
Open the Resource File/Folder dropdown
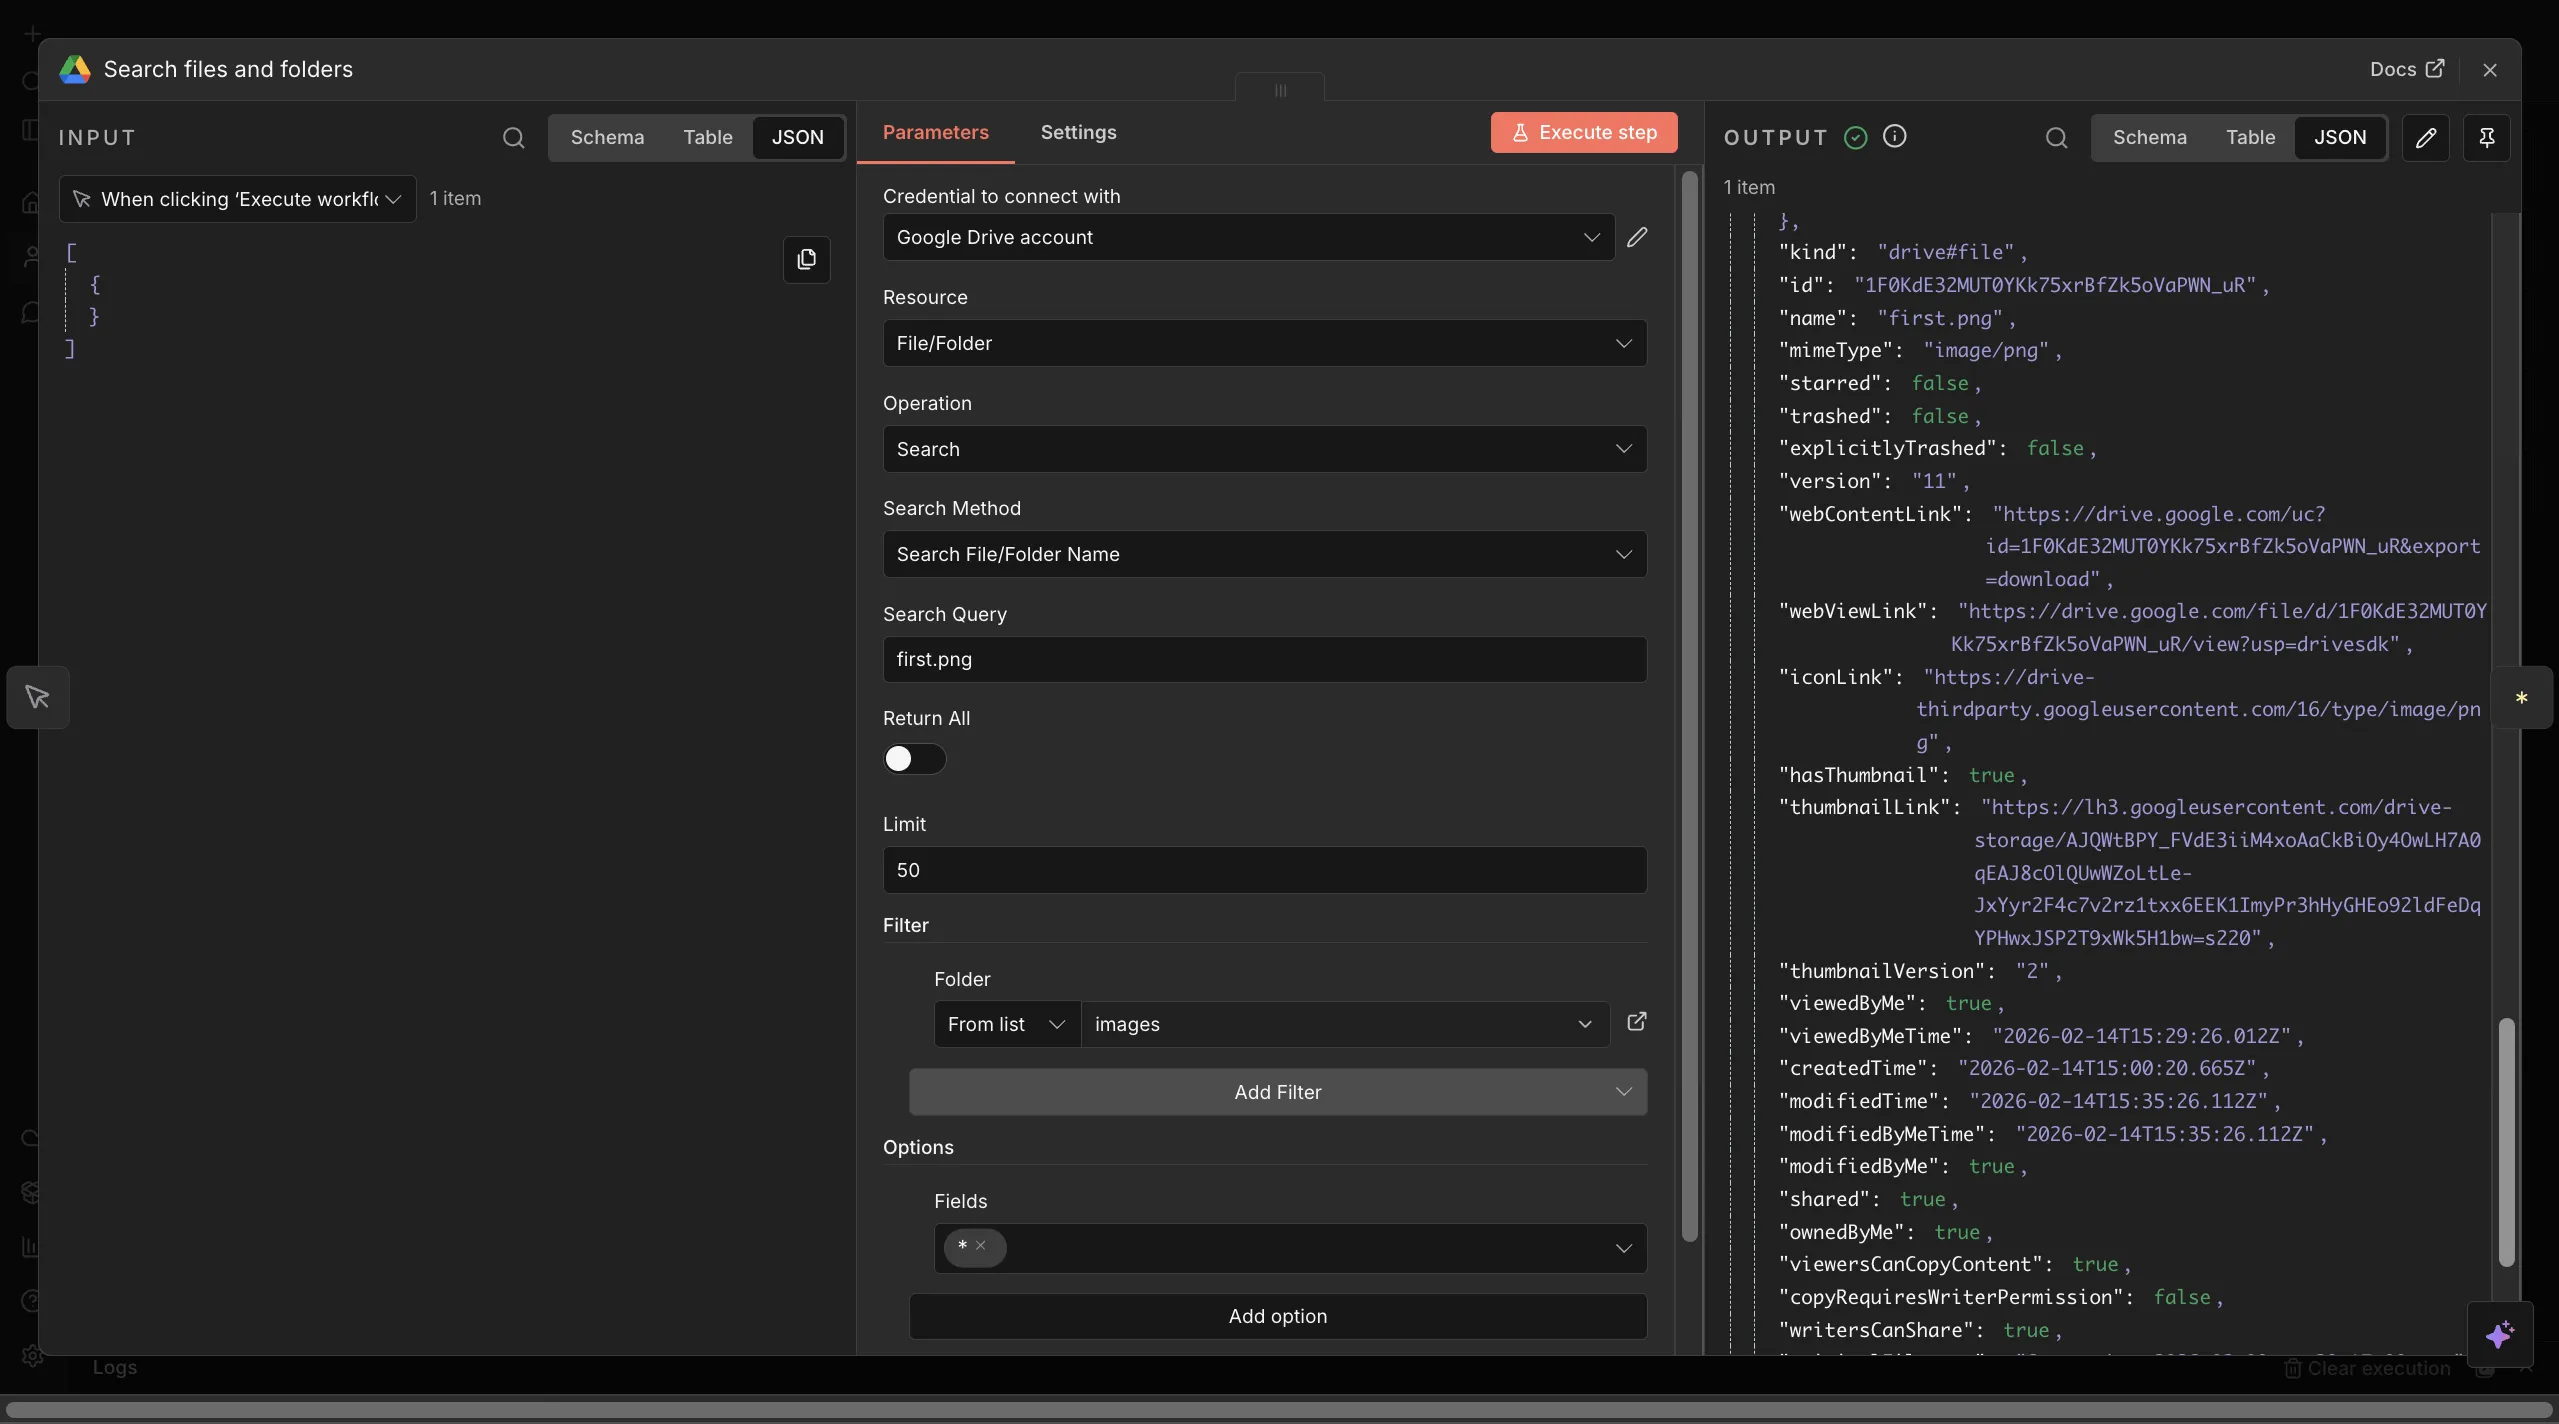pyautogui.click(x=1264, y=343)
